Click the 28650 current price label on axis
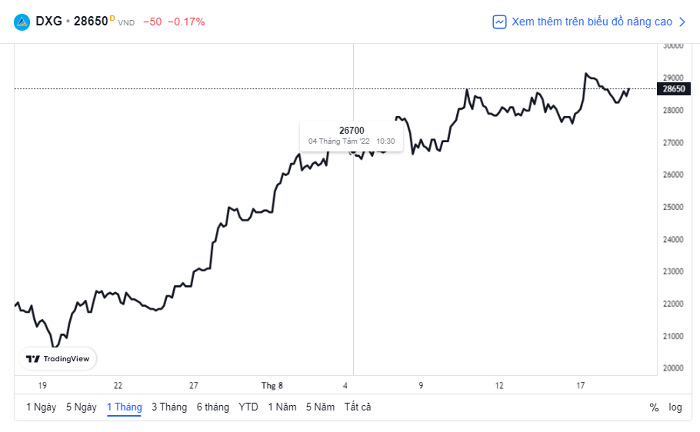This screenshot has width=700, height=432. click(x=674, y=88)
